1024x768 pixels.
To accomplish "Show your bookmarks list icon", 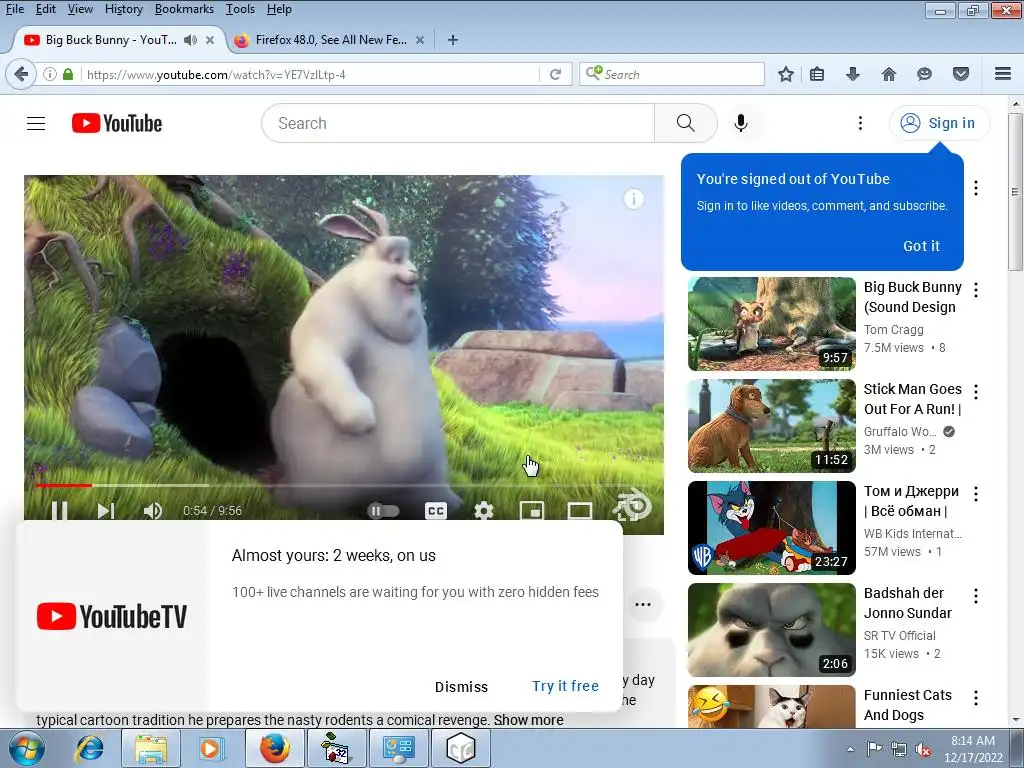I will pos(817,74).
